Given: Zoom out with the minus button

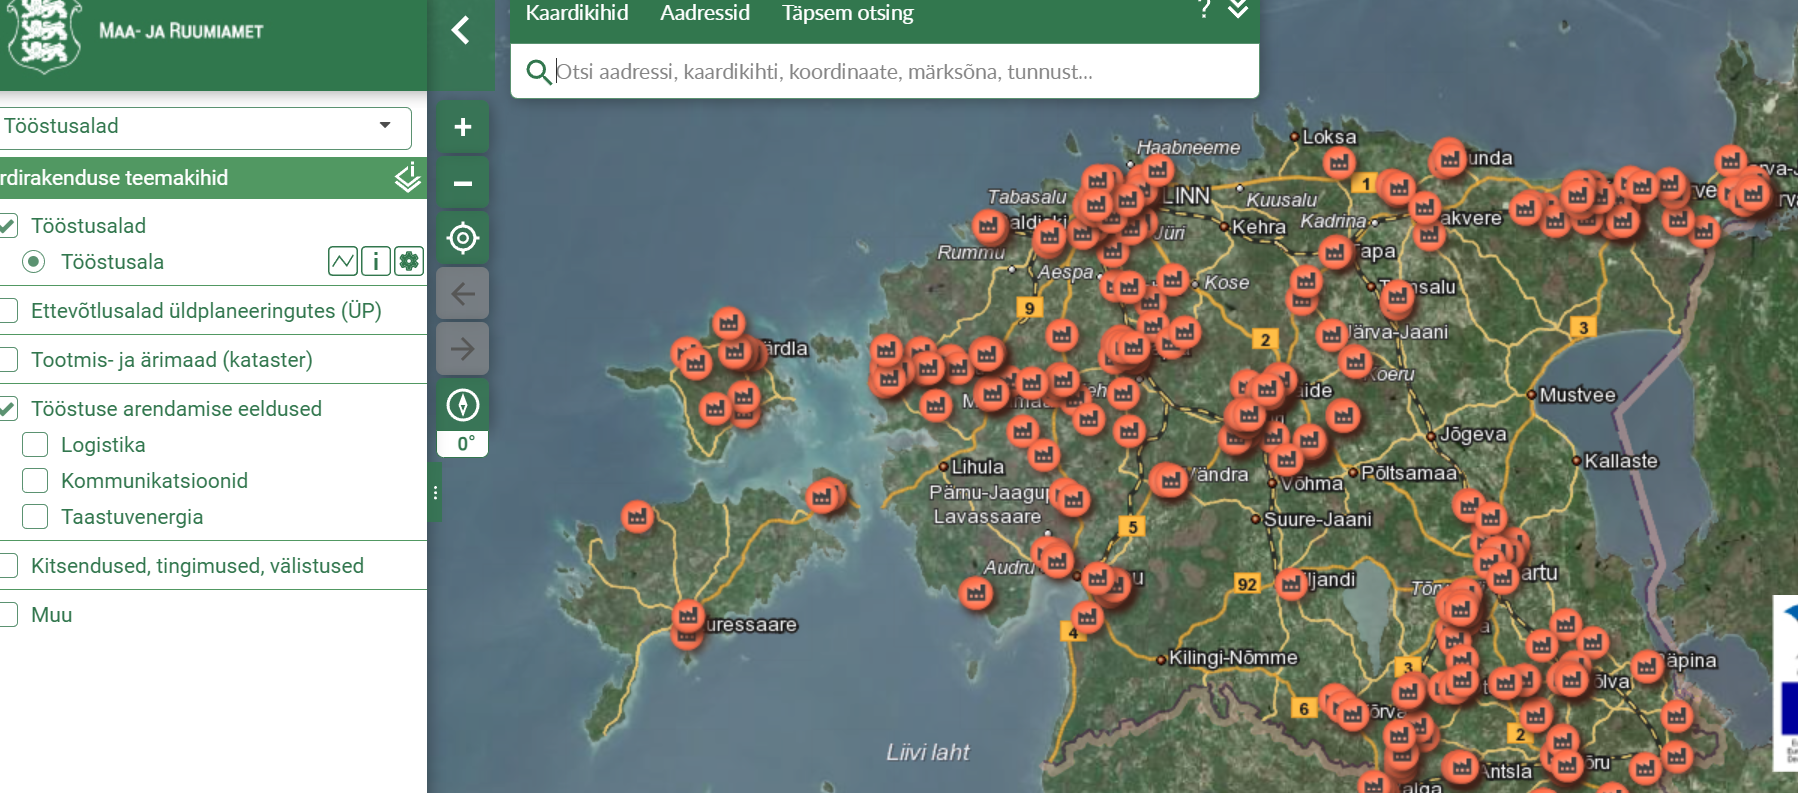Looking at the screenshot, I should point(462,183).
